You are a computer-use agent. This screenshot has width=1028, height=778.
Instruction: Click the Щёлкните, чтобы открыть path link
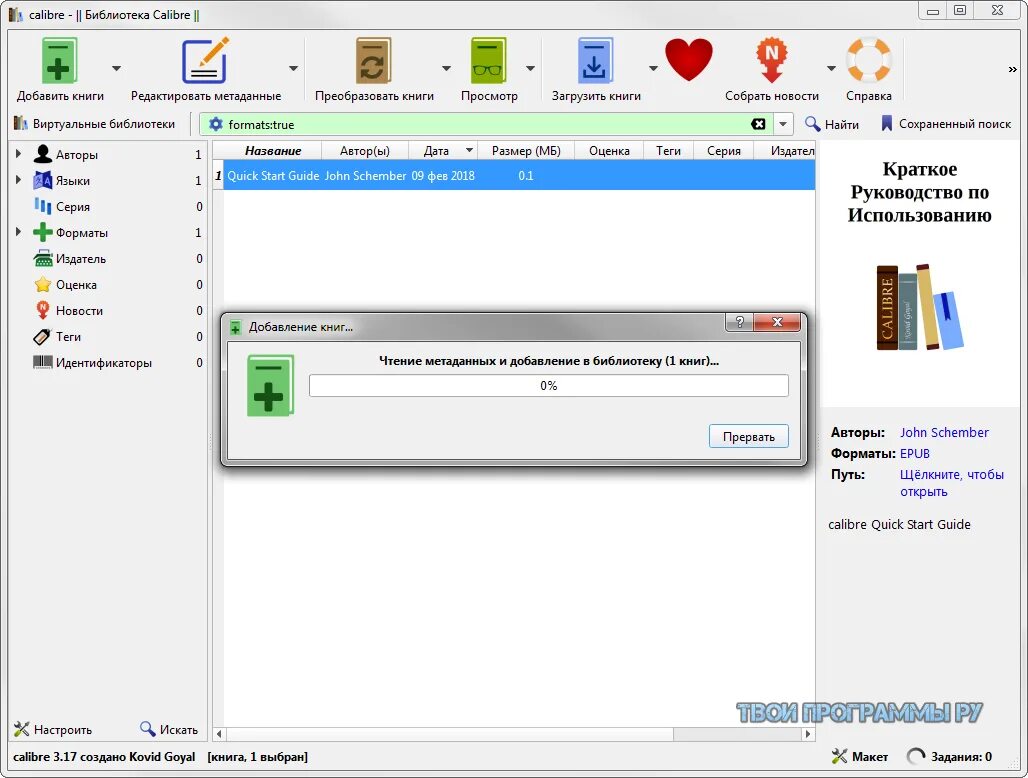click(x=951, y=483)
